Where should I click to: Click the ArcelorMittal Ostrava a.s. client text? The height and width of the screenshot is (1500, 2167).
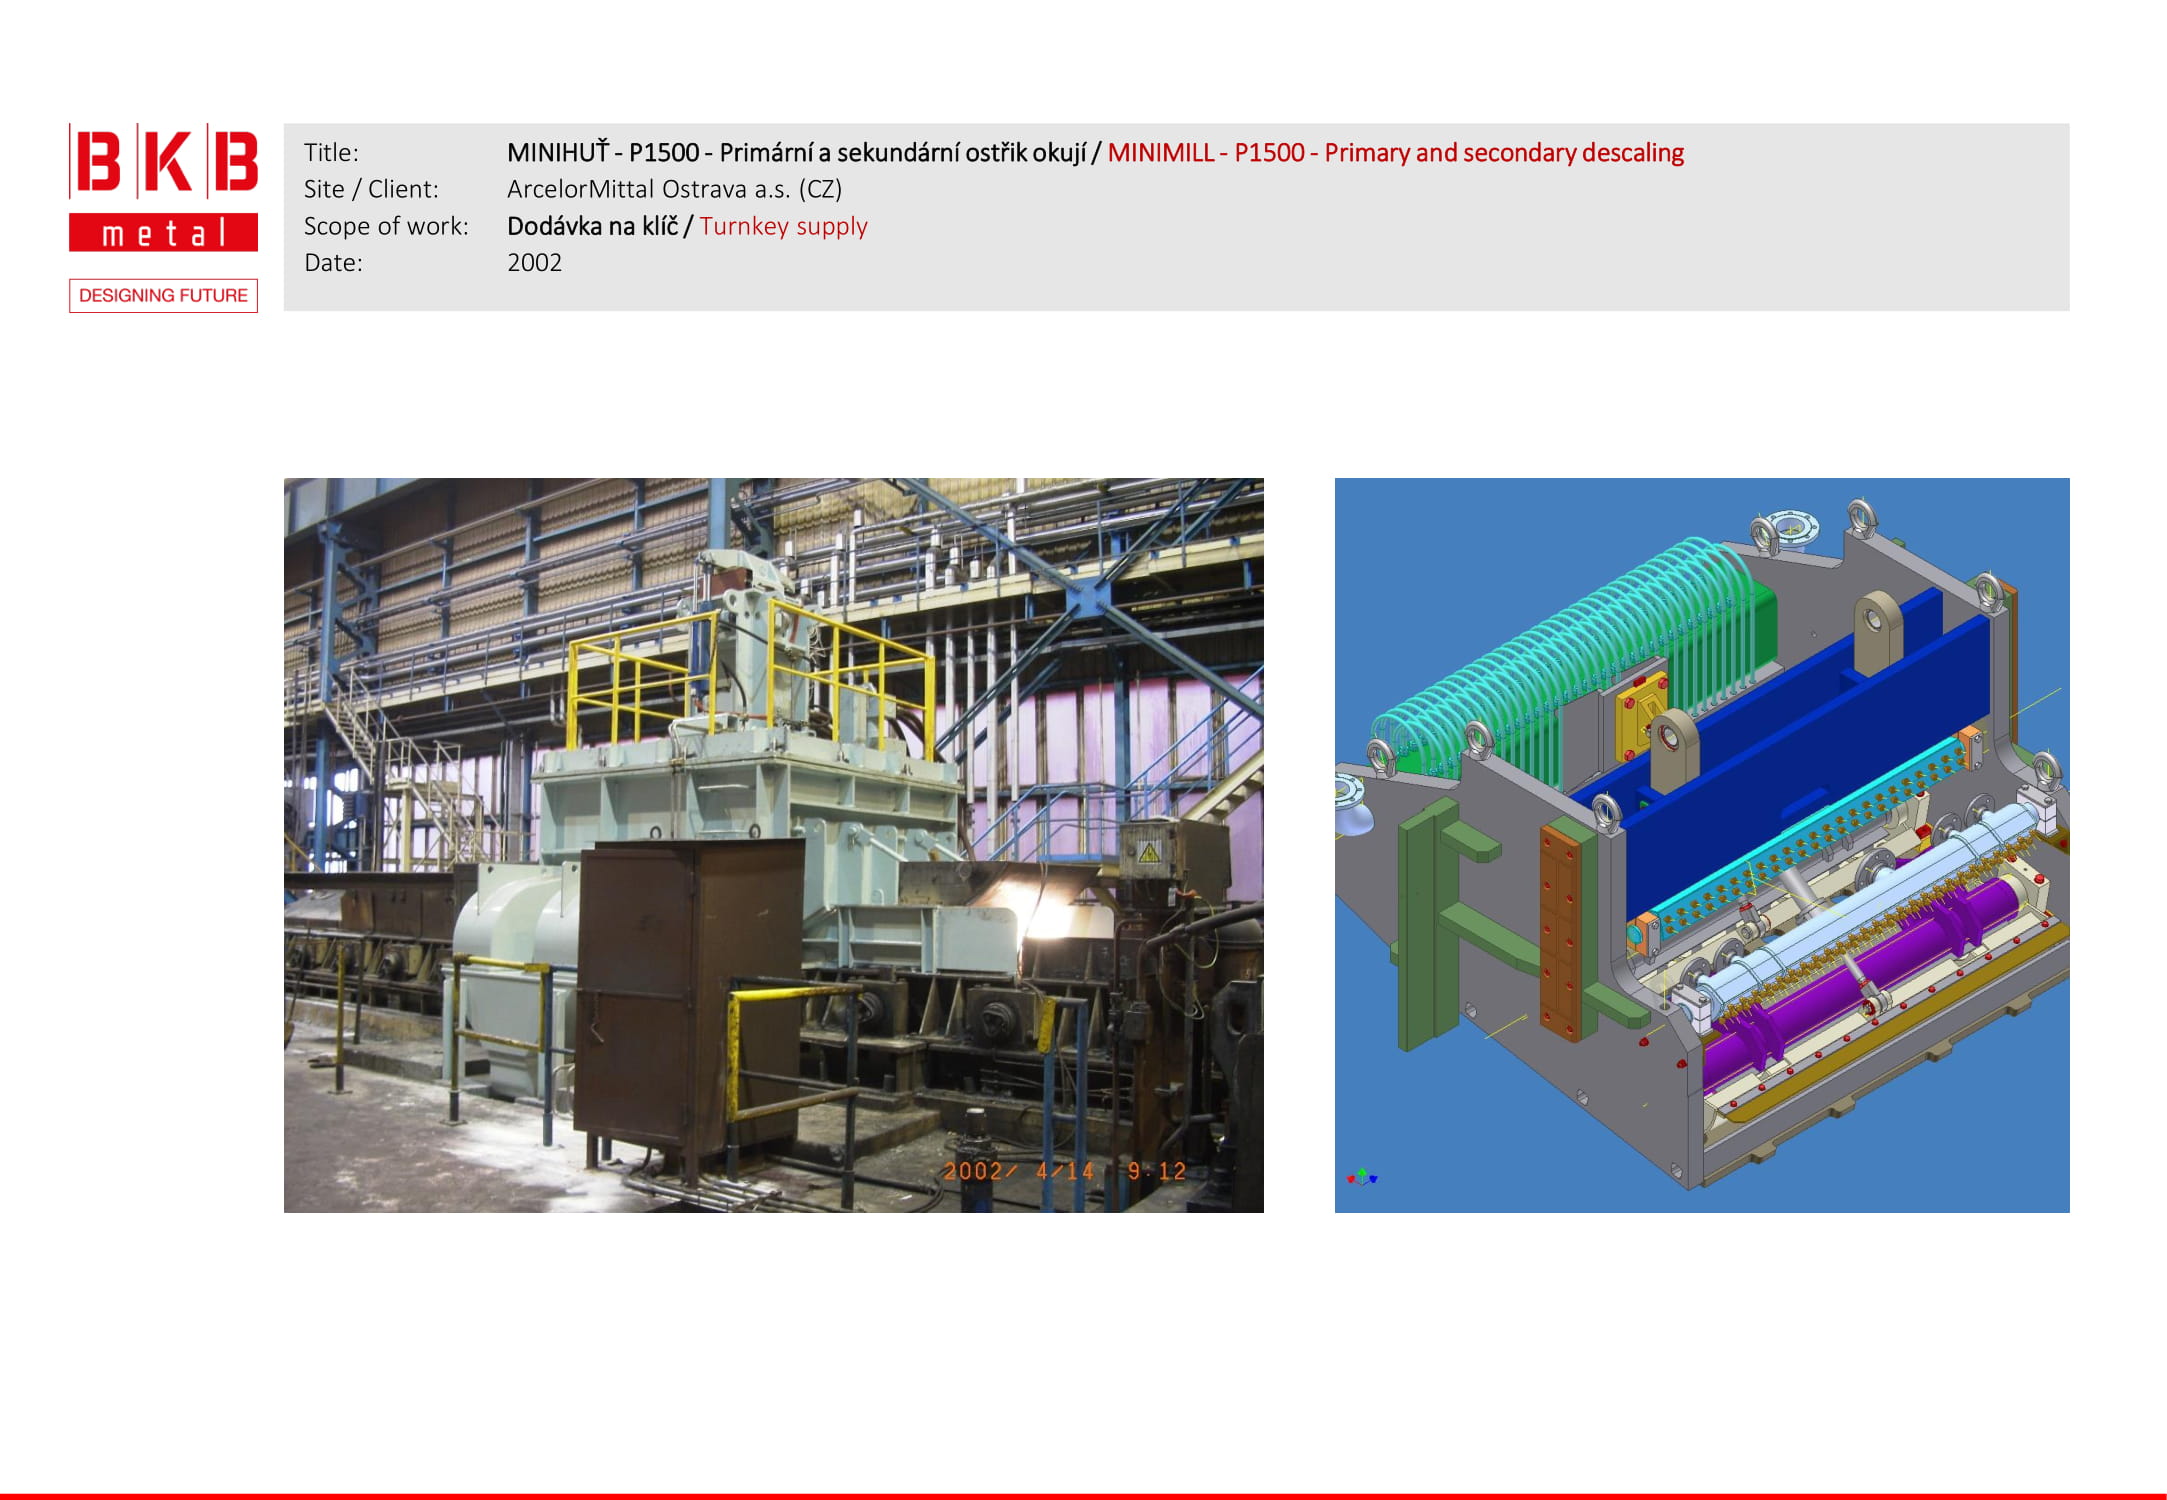point(674,189)
